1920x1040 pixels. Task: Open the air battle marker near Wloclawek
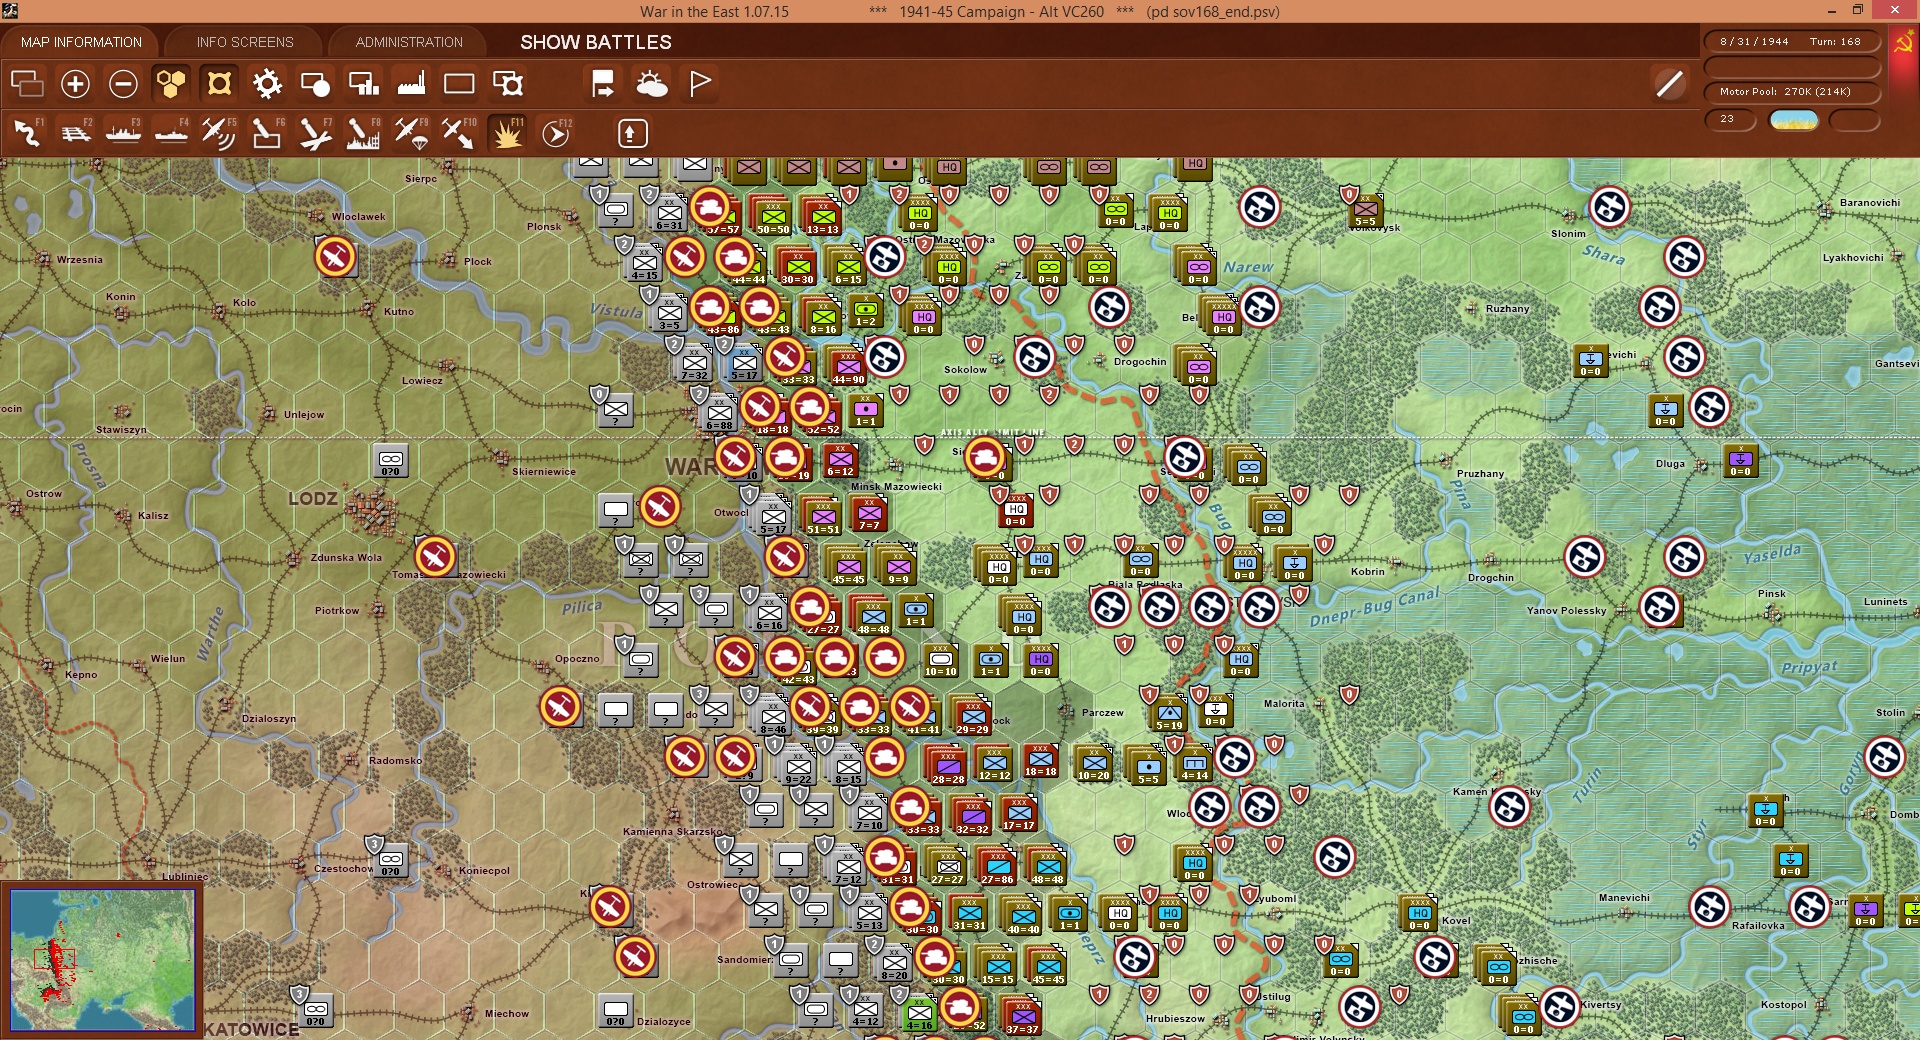[336, 257]
